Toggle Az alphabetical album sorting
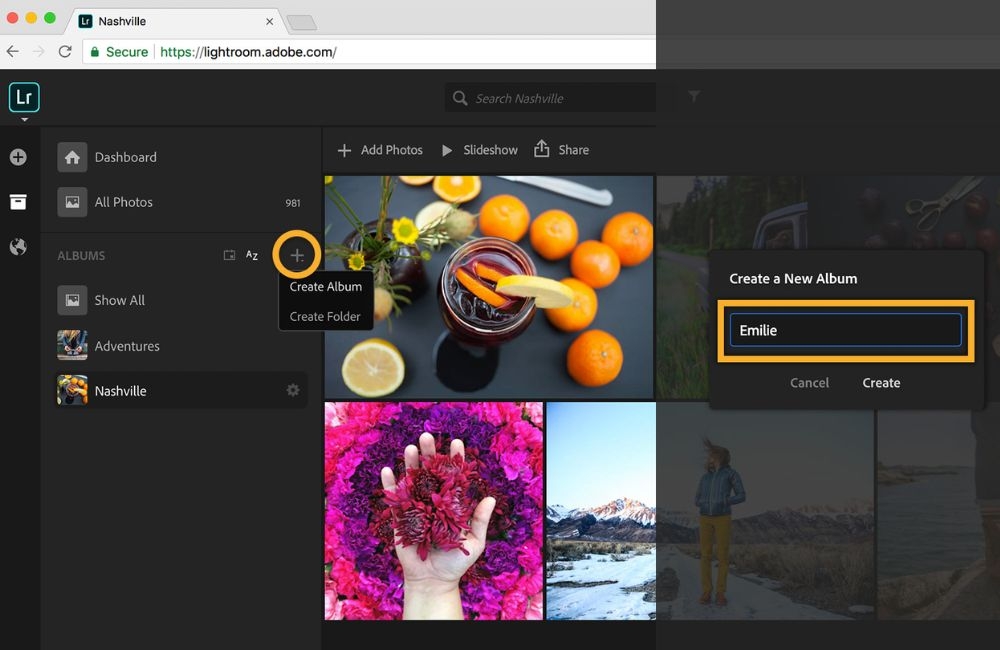 click(251, 255)
